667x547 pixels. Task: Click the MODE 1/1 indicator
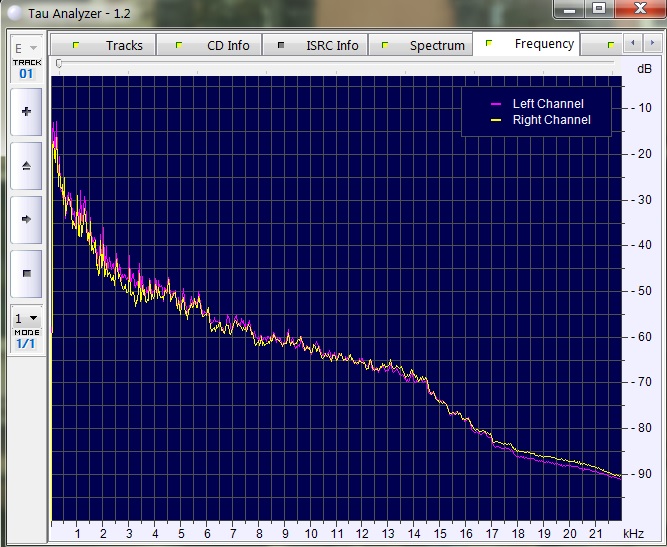26,338
